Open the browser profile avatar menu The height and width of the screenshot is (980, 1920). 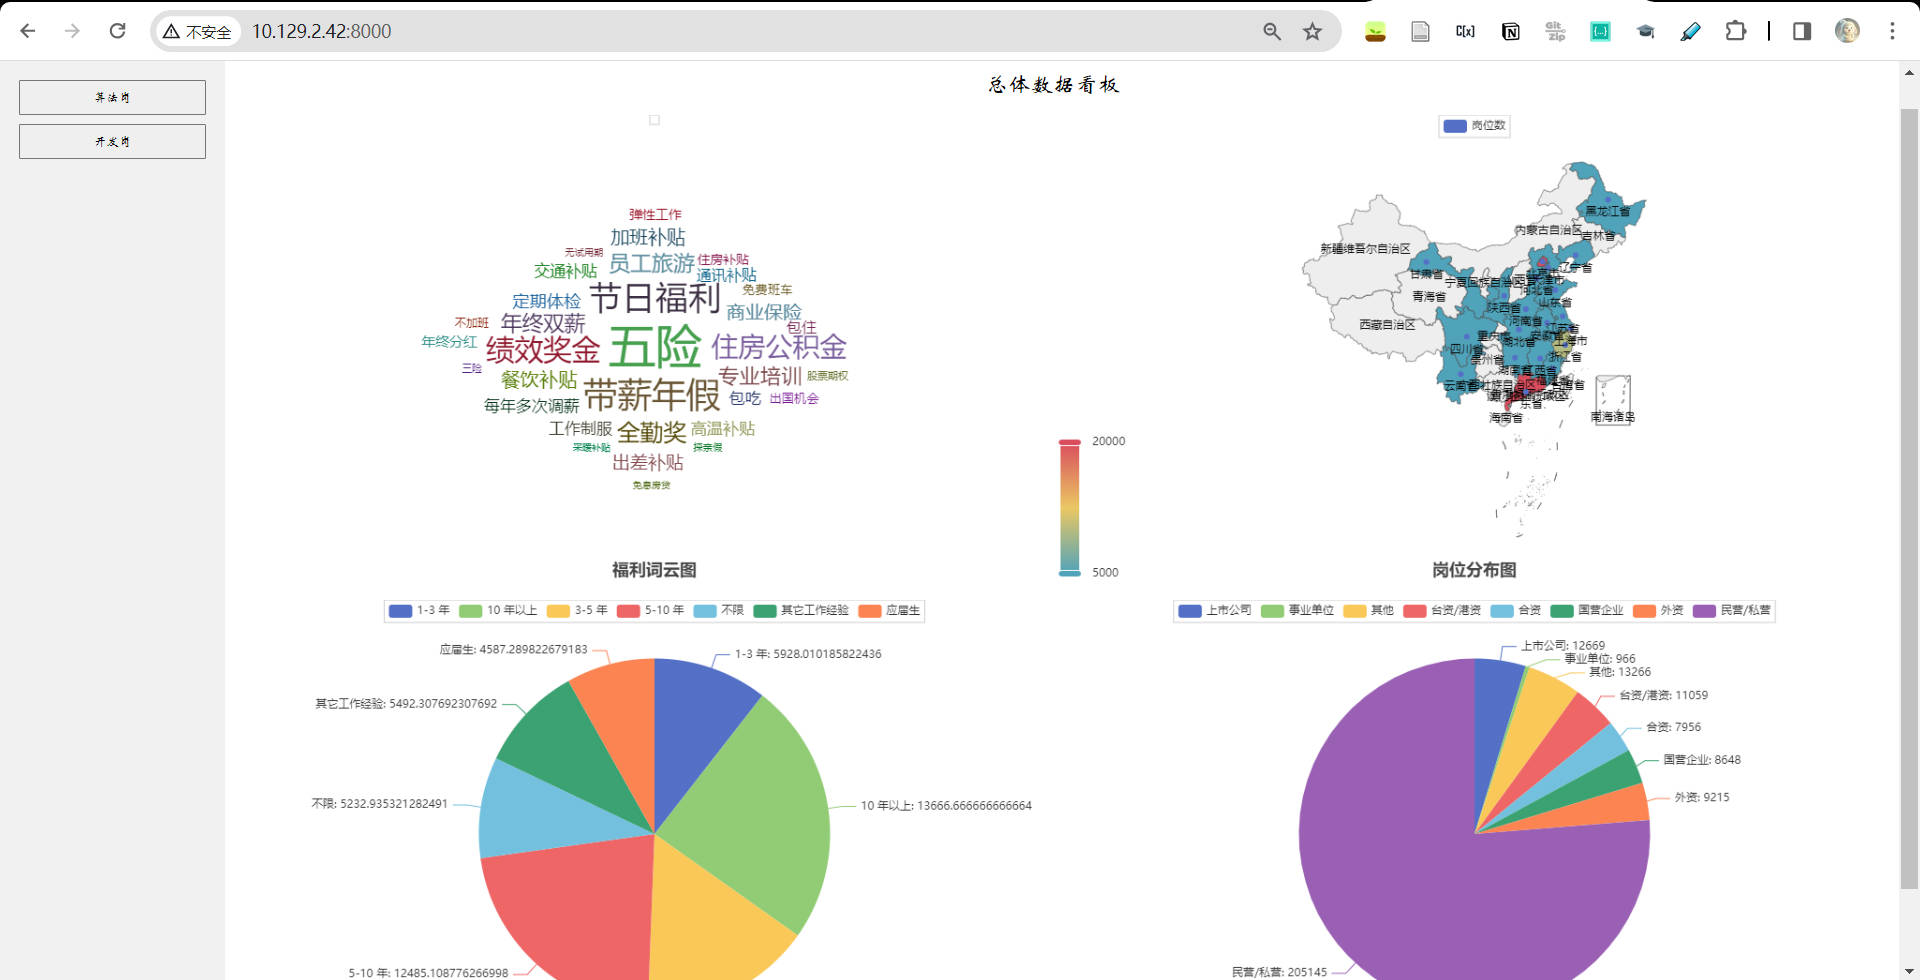(1848, 31)
